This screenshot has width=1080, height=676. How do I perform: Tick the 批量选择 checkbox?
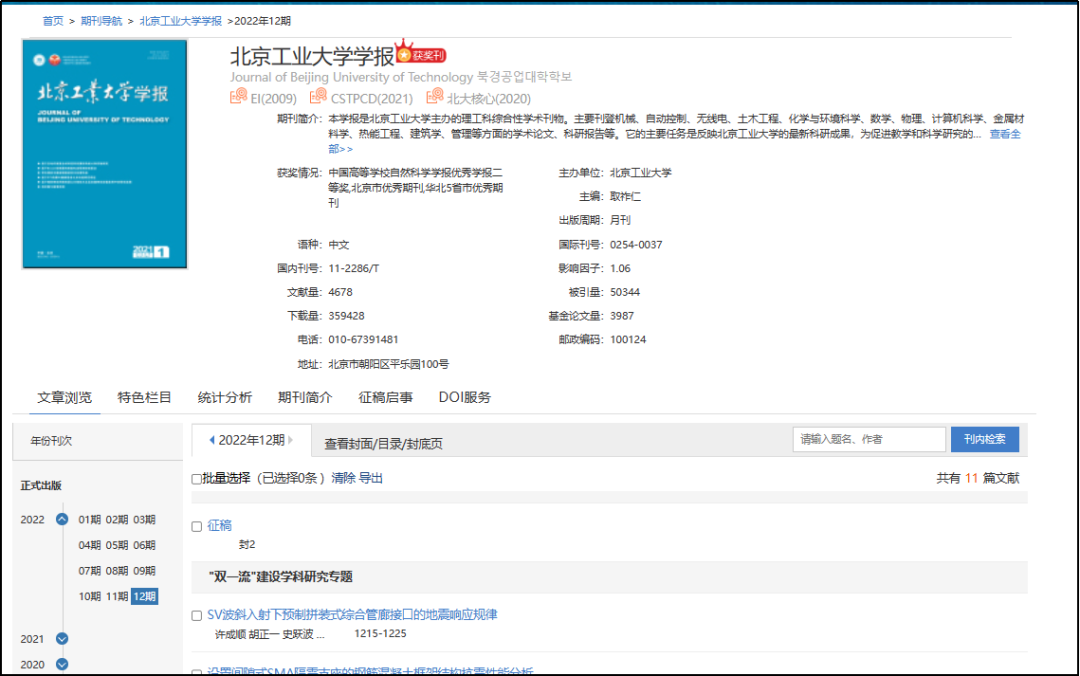[x=196, y=479]
